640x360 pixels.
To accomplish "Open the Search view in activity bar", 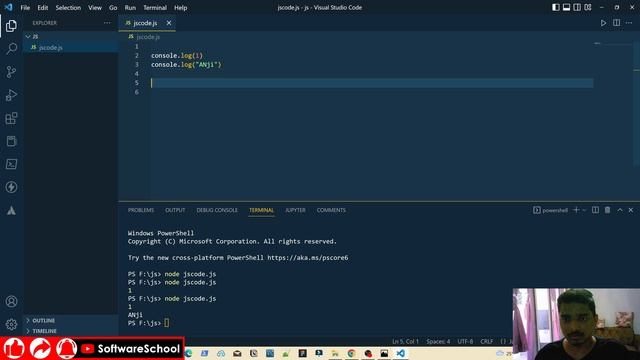I will (x=11, y=49).
